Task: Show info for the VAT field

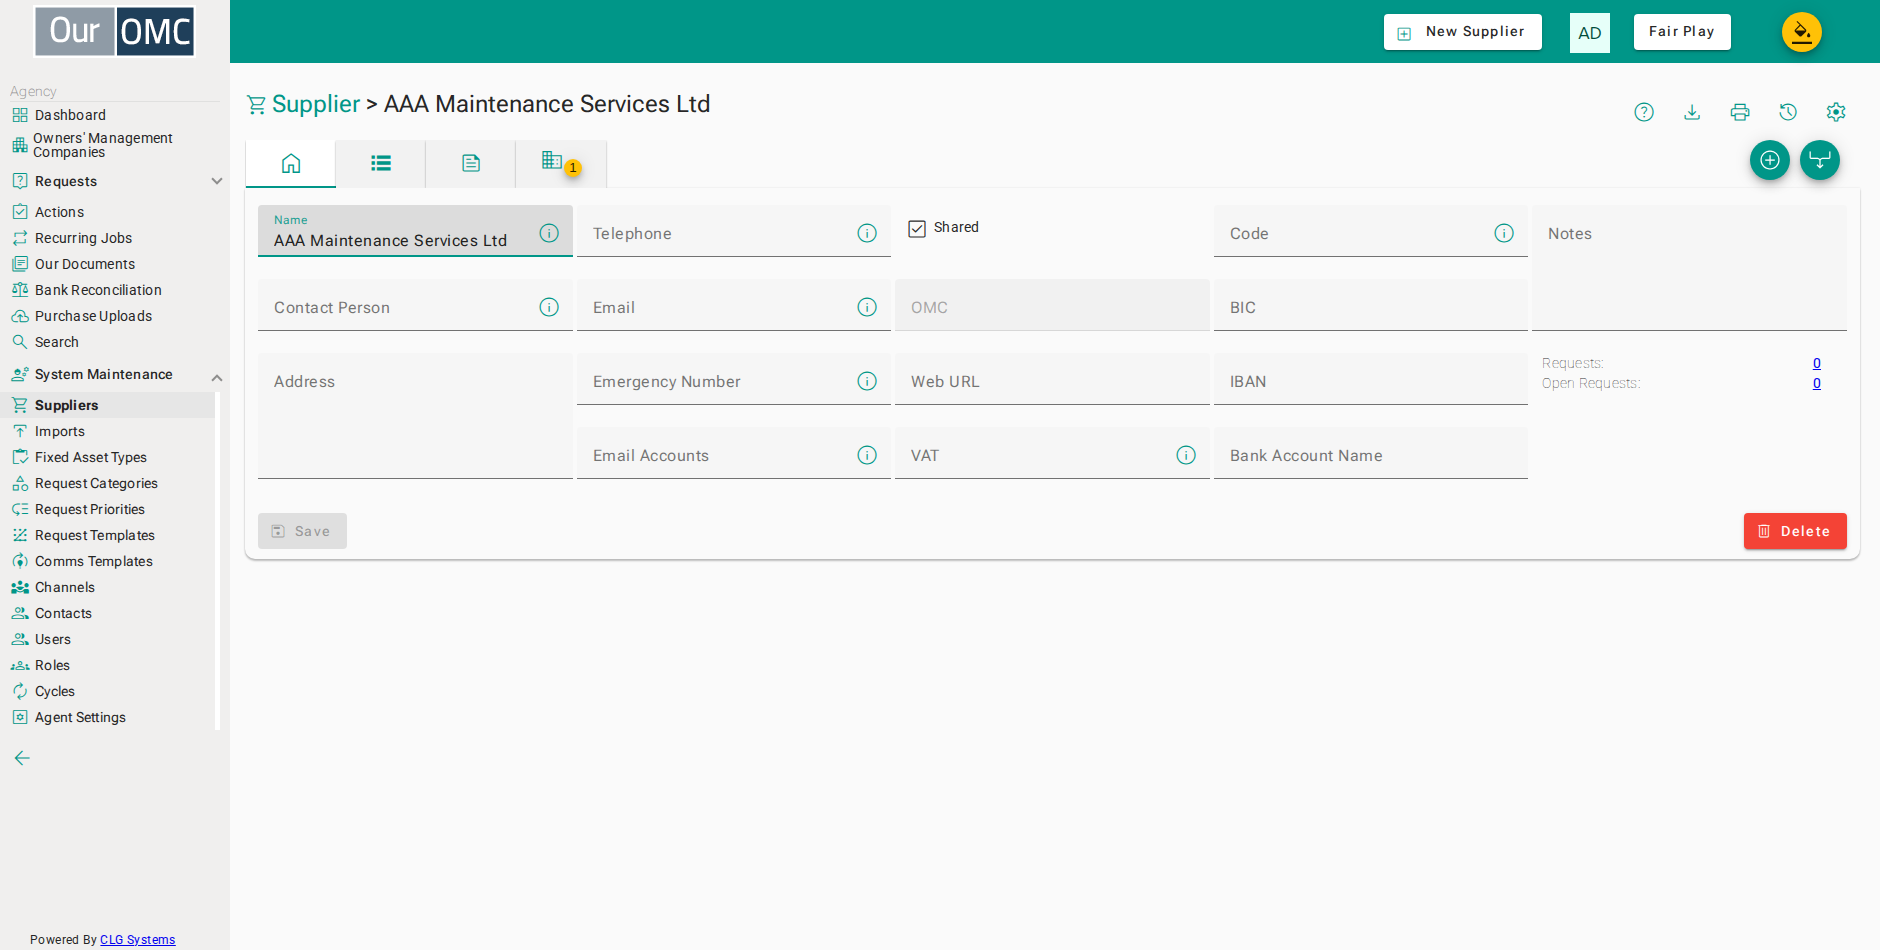Action: click(x=1186, y=455)
